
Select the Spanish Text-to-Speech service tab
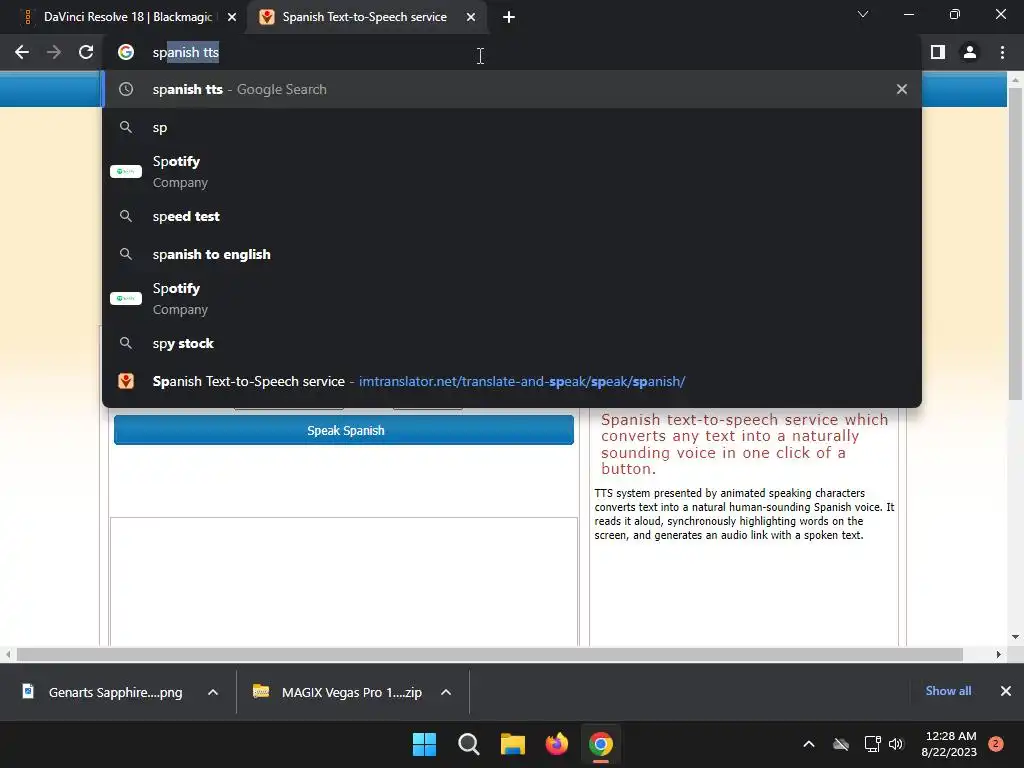(367, 17)
